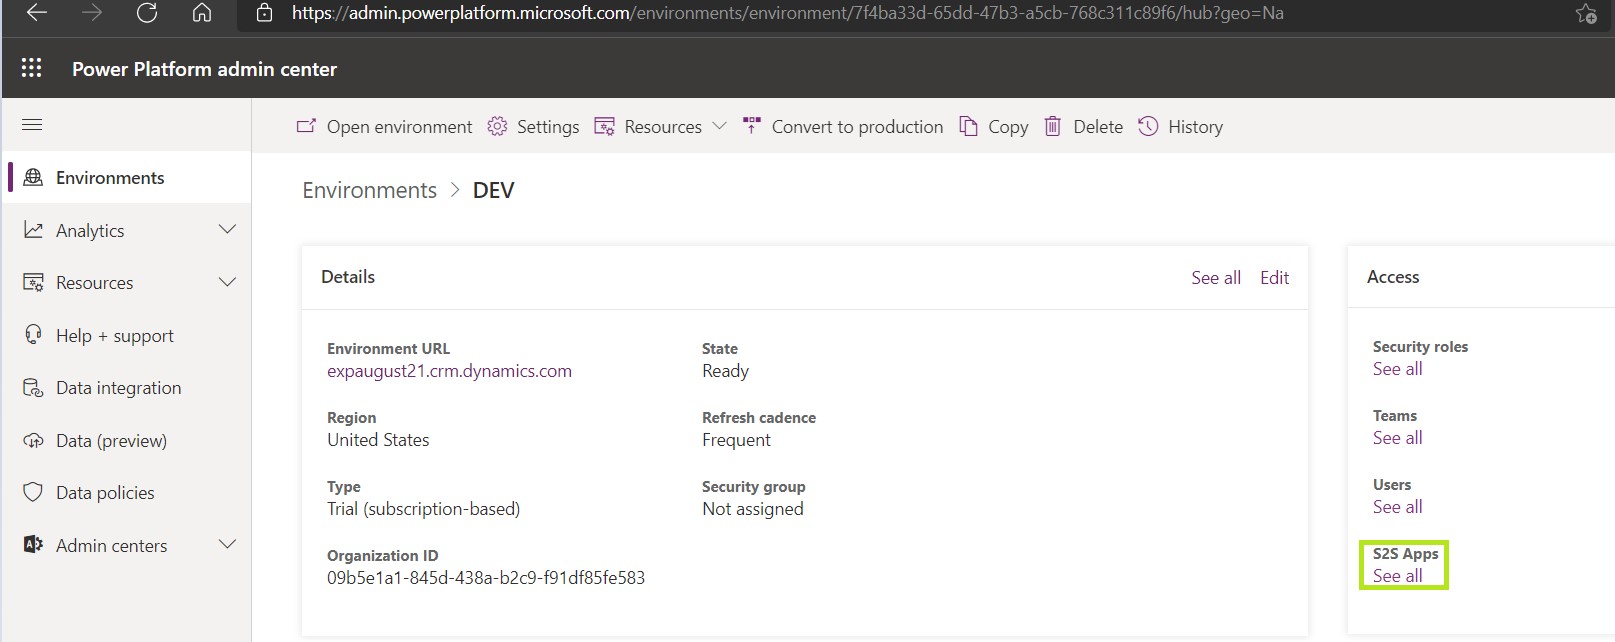Screen dimensions: 1615x642
Task: Click the Analytics chart icon
Action: click(x=33, y=230)
